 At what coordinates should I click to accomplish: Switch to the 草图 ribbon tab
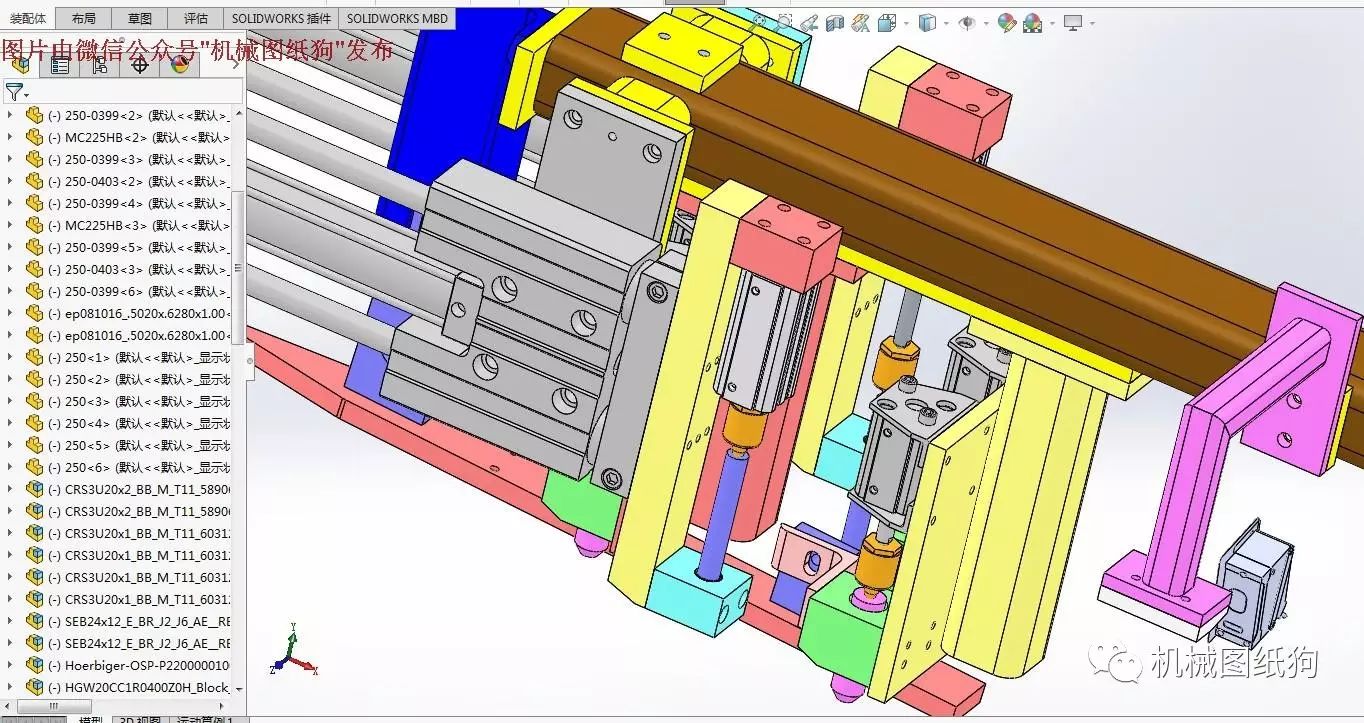tap(140, 18)
